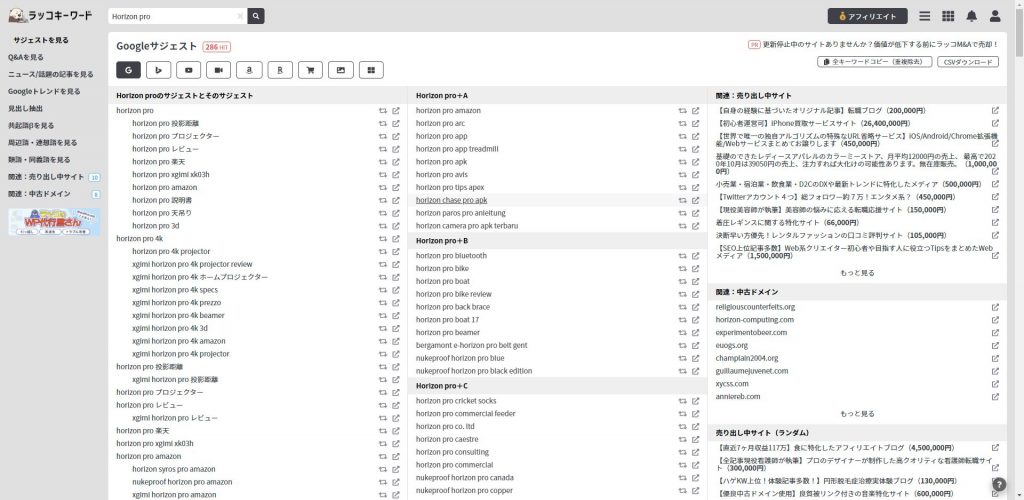Open Q&Aを見る in sidebar
The image size is (1024, 500).
tap(26, 57)
